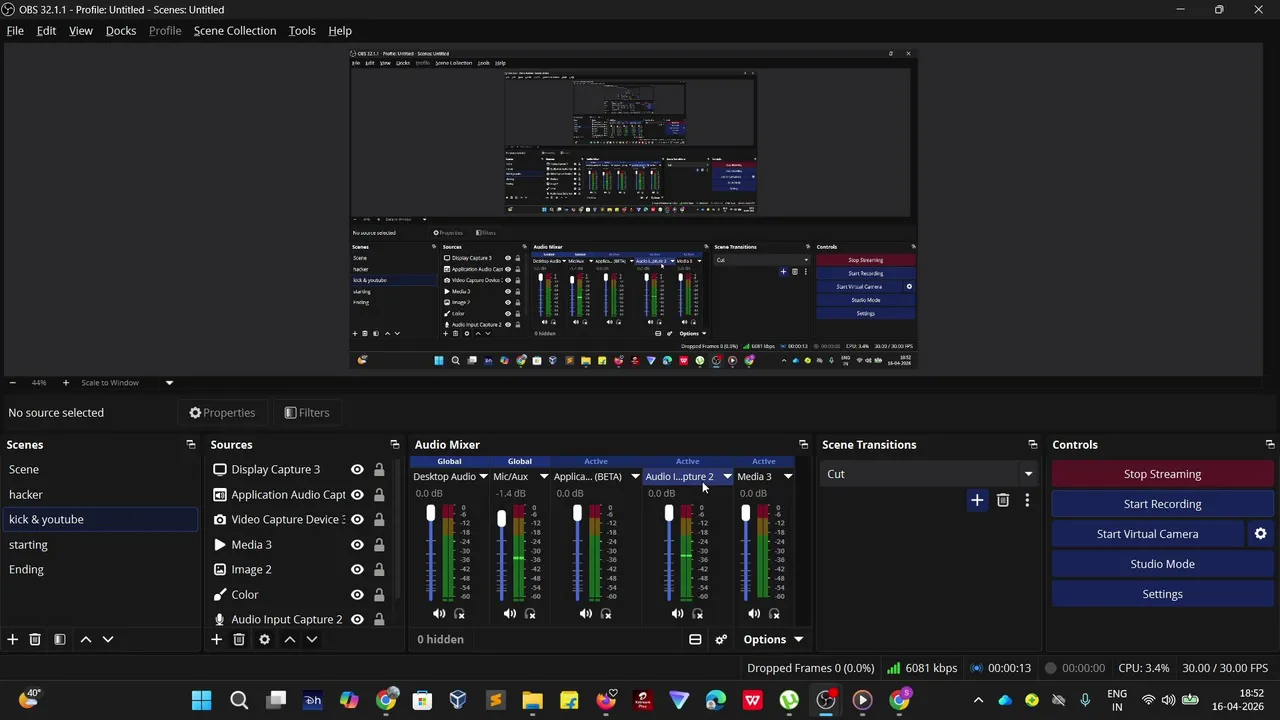This screenshot has height=720, width=1280.
Task: Open the Scene Collection menu
Action: (235, 31)
